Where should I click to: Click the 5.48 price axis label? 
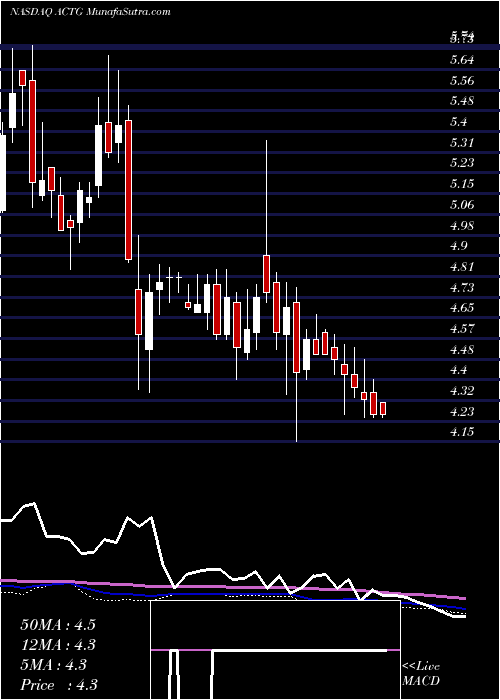click(462, 101)
